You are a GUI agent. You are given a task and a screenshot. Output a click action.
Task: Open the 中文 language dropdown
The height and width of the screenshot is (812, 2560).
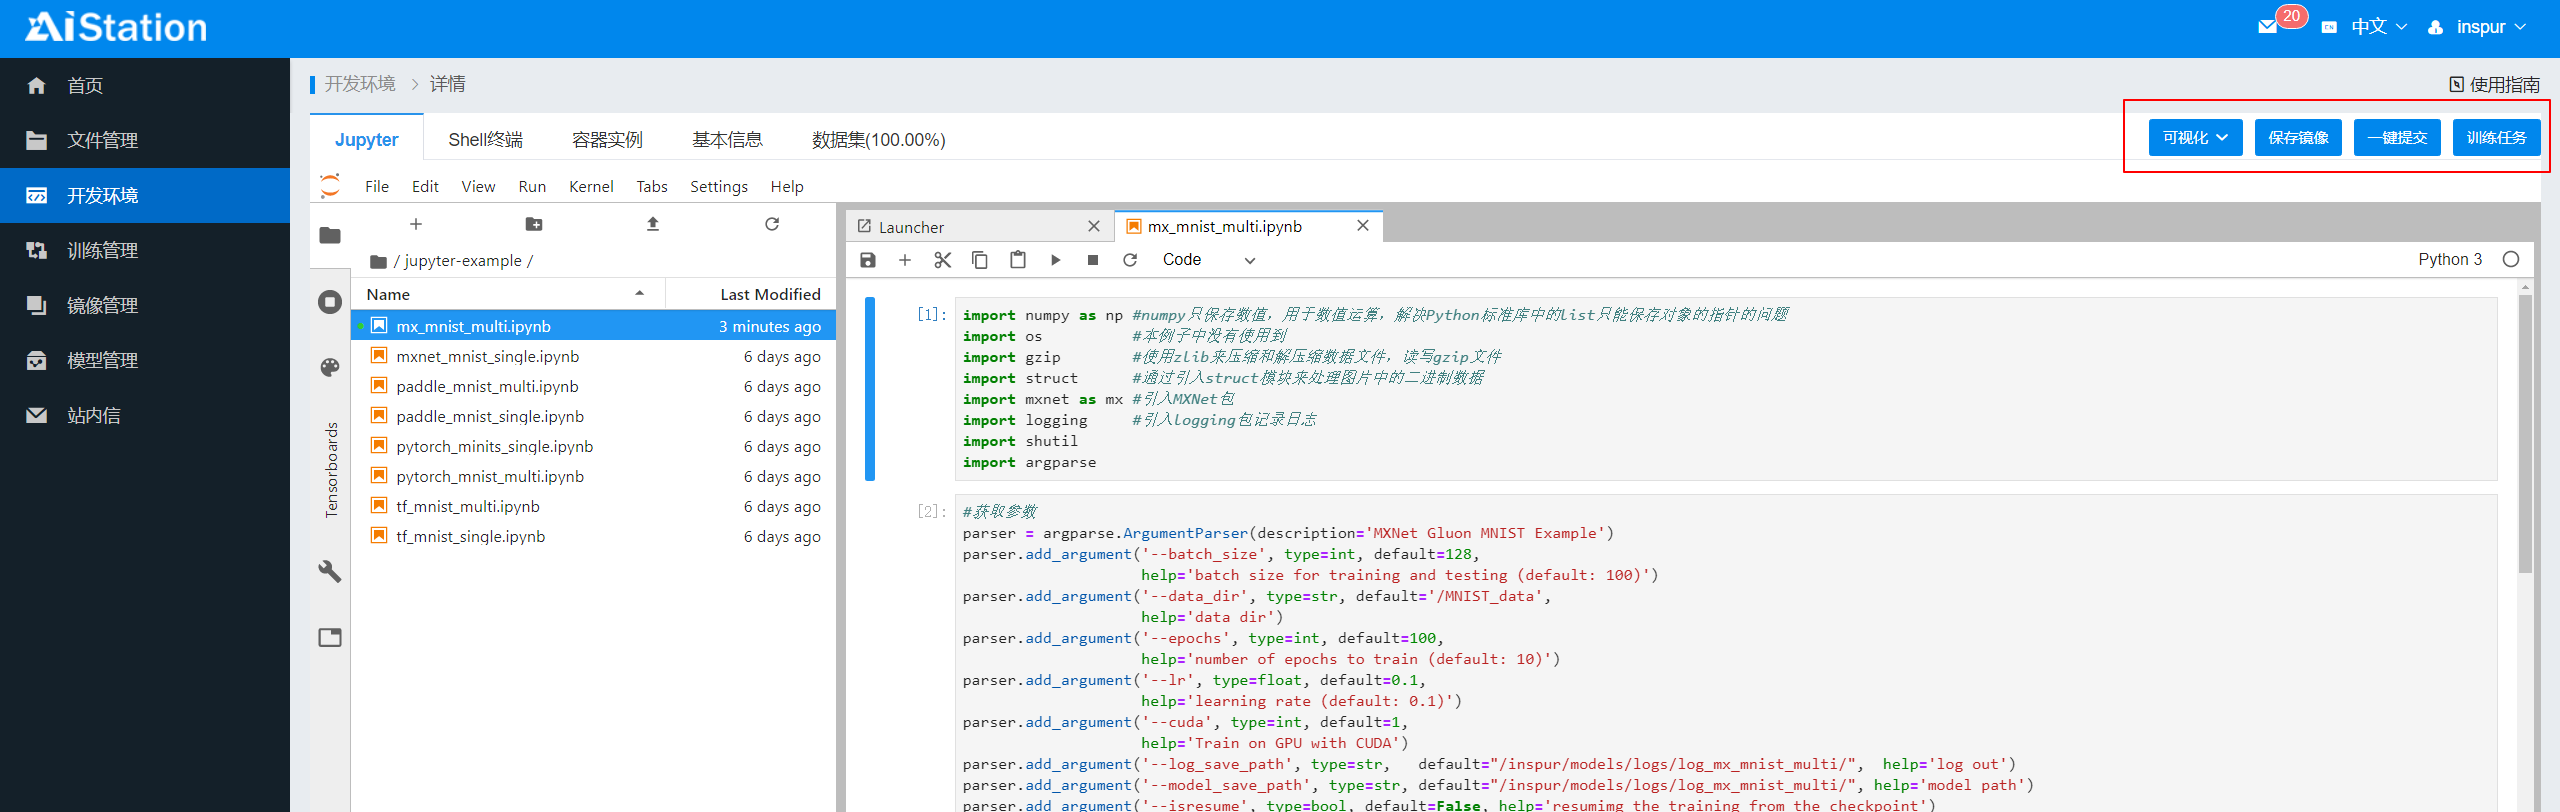pyautogui.click(x=2377, y=27)
